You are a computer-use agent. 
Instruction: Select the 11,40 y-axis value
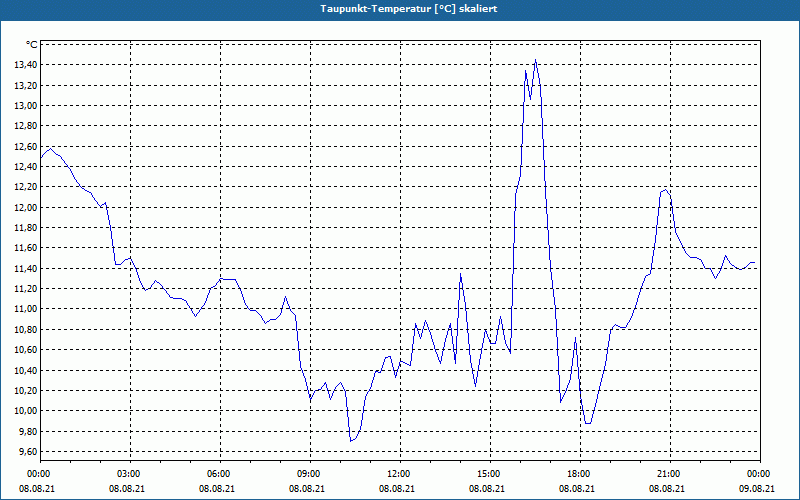25,268
